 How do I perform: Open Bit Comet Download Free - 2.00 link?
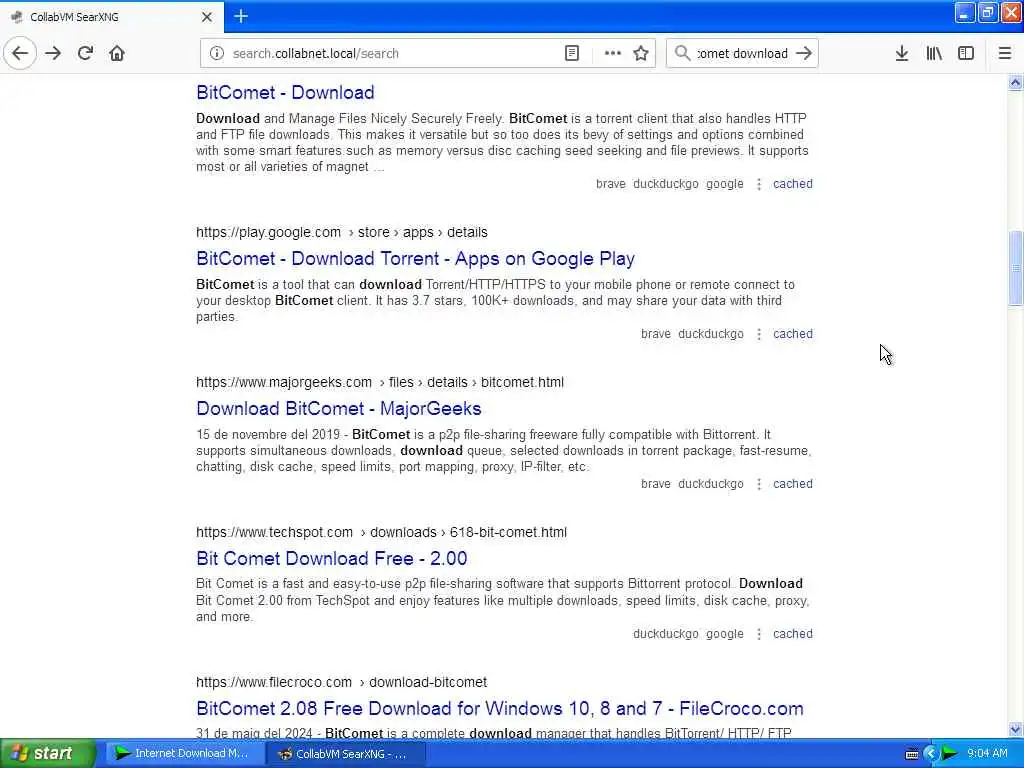(332, 558)
